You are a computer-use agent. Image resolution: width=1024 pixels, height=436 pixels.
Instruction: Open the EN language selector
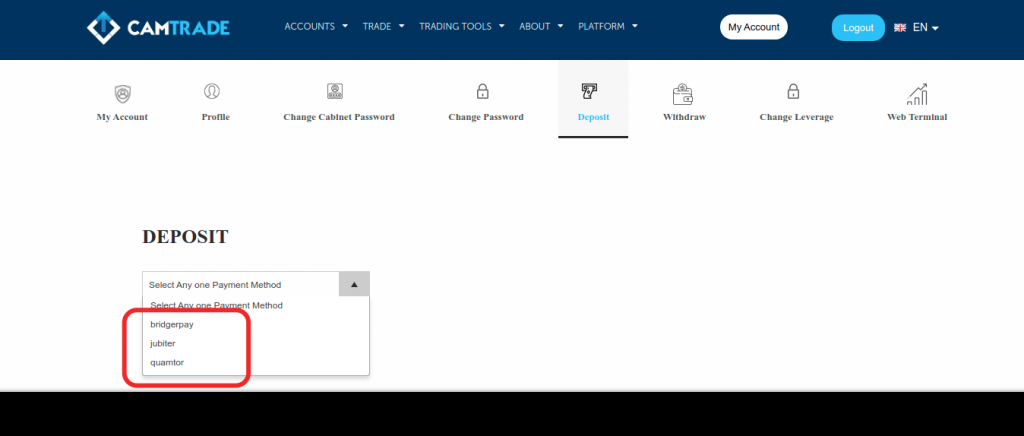pyautogui.click(x=925, y=27)
